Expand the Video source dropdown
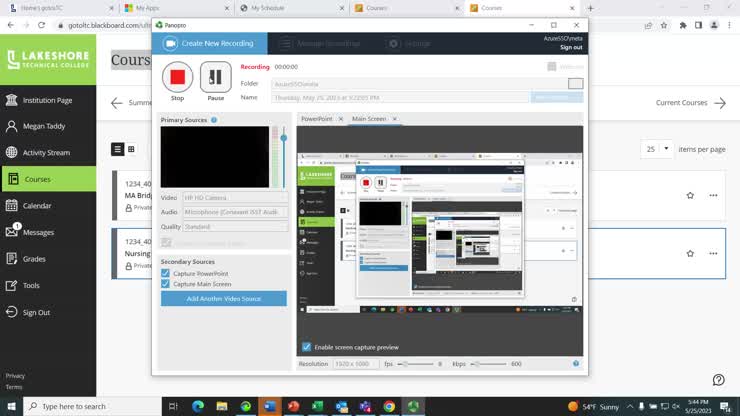740x416 pixels. (x=234, y=198)
